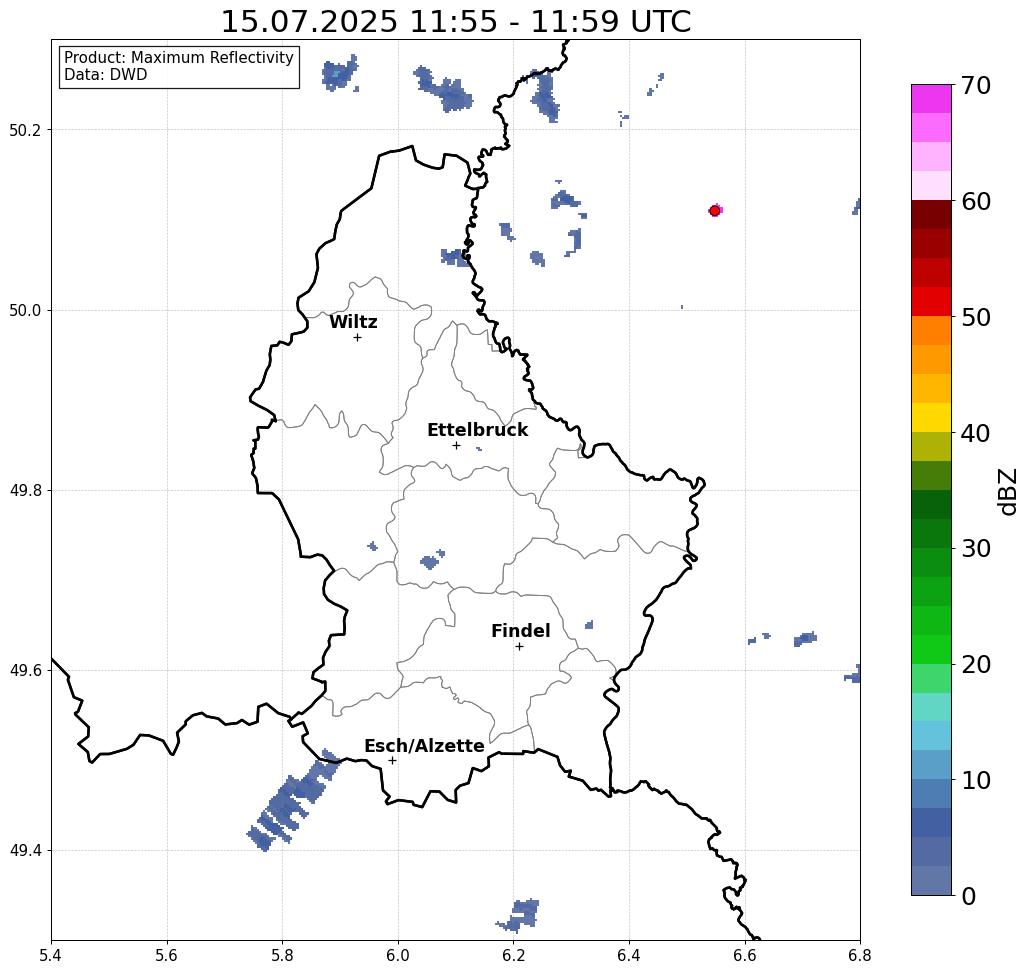The width and height of the screenshot is (1029, 973).
Task: Click the longitude label 6.0
Action: [x=398, y=956]
